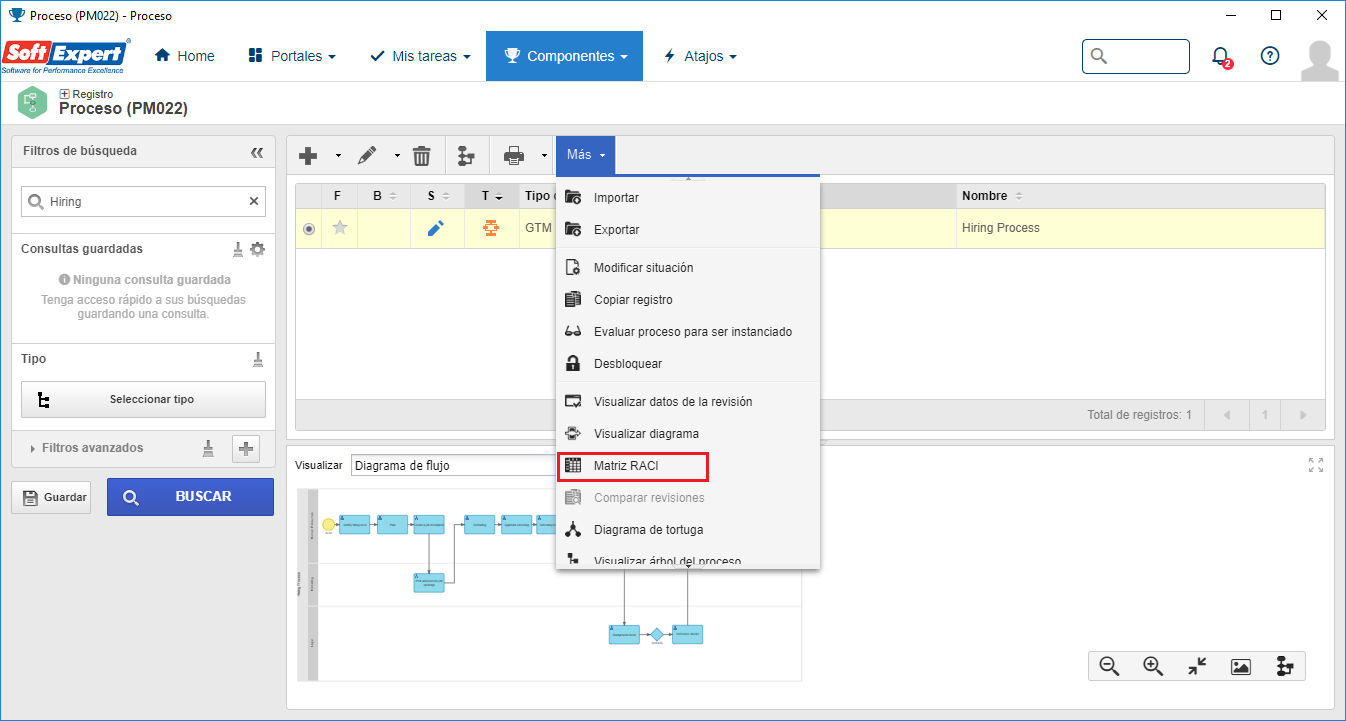
Task: Click the blue pencil status icon in row
Action: (436, 229)
